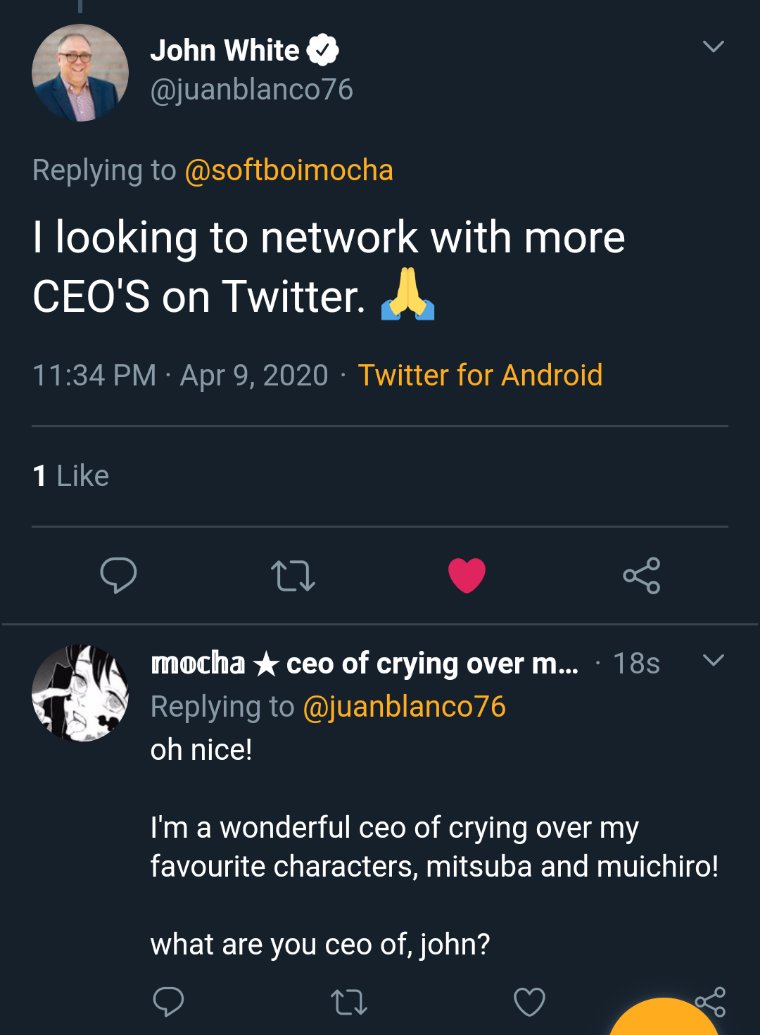Tap Twitter for Android source link
This screenshot has width=760, height=1035.
[480, 375]
